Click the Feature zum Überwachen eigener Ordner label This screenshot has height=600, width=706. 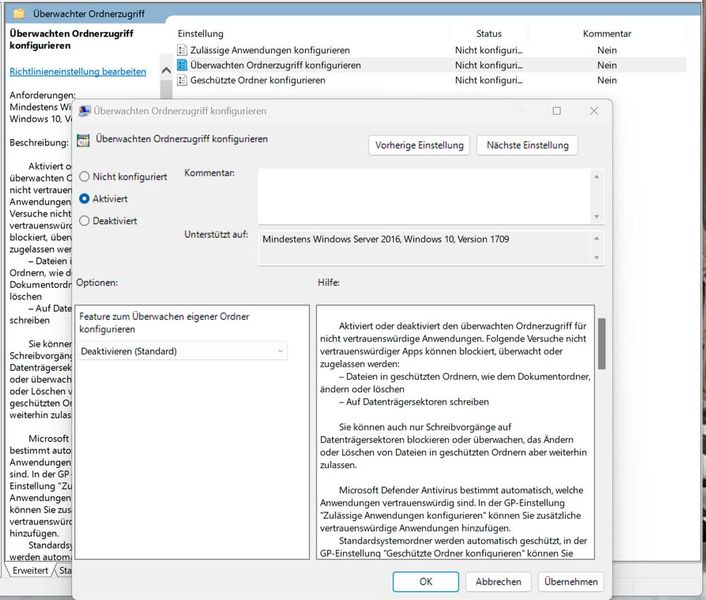(x=164, y=323)
